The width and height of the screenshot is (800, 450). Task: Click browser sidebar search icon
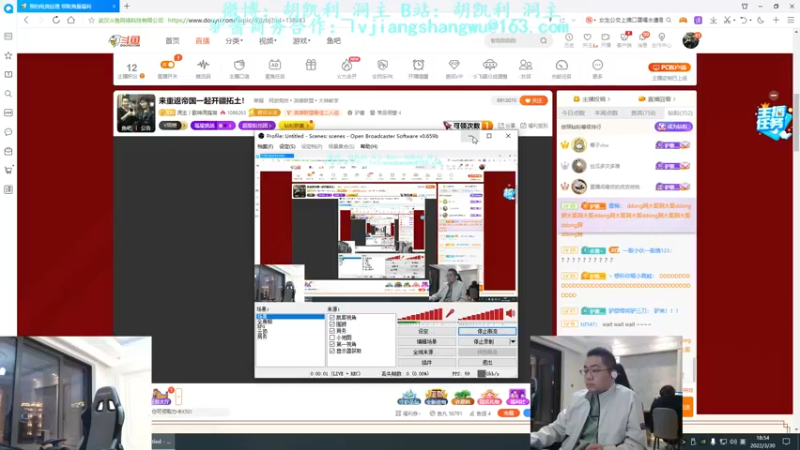pos(8,94)
